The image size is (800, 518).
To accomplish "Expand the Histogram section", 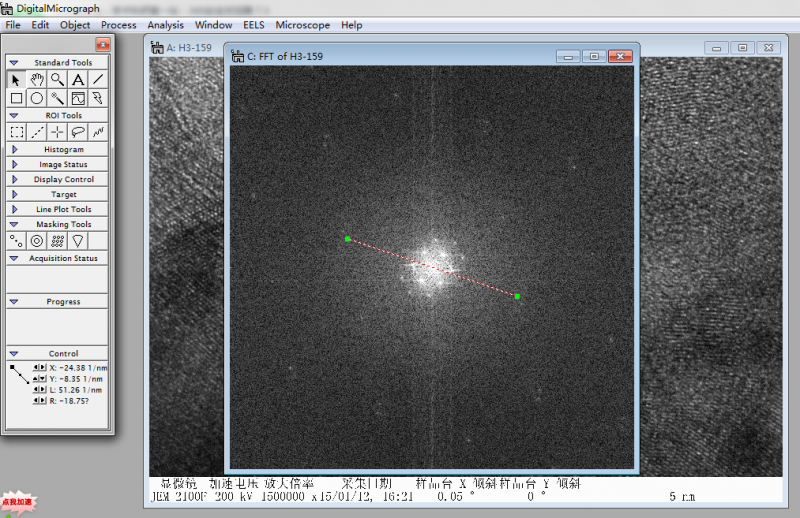I will click(x=14, y=150).
